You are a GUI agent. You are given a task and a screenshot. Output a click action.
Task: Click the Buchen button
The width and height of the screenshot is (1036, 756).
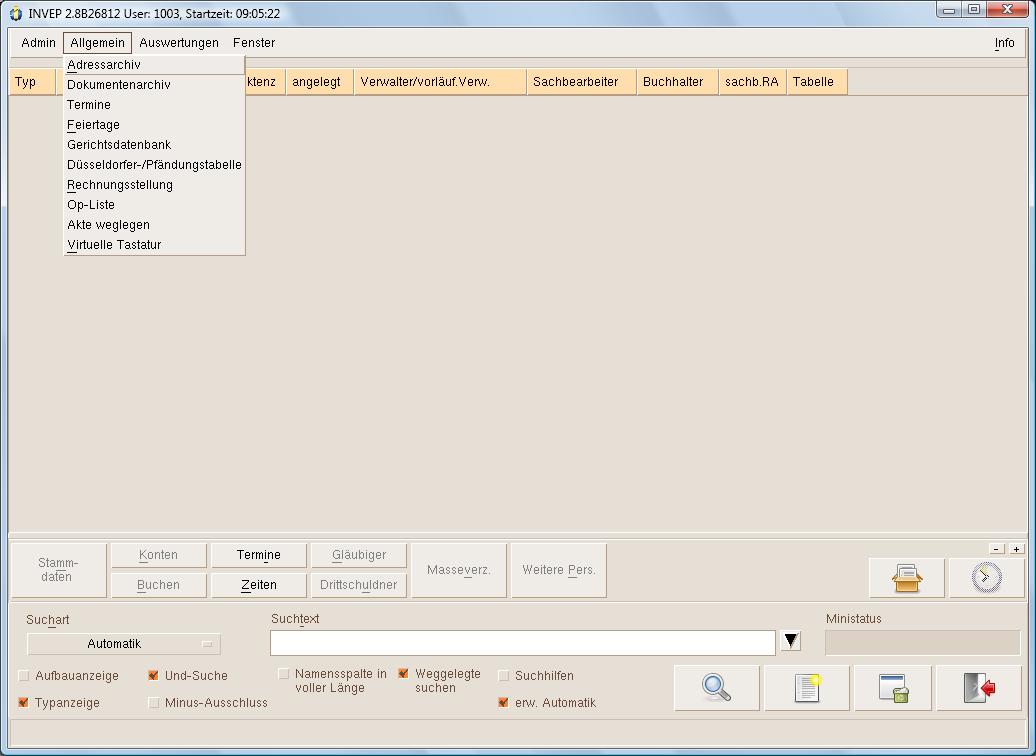click(x=159, y=585)
